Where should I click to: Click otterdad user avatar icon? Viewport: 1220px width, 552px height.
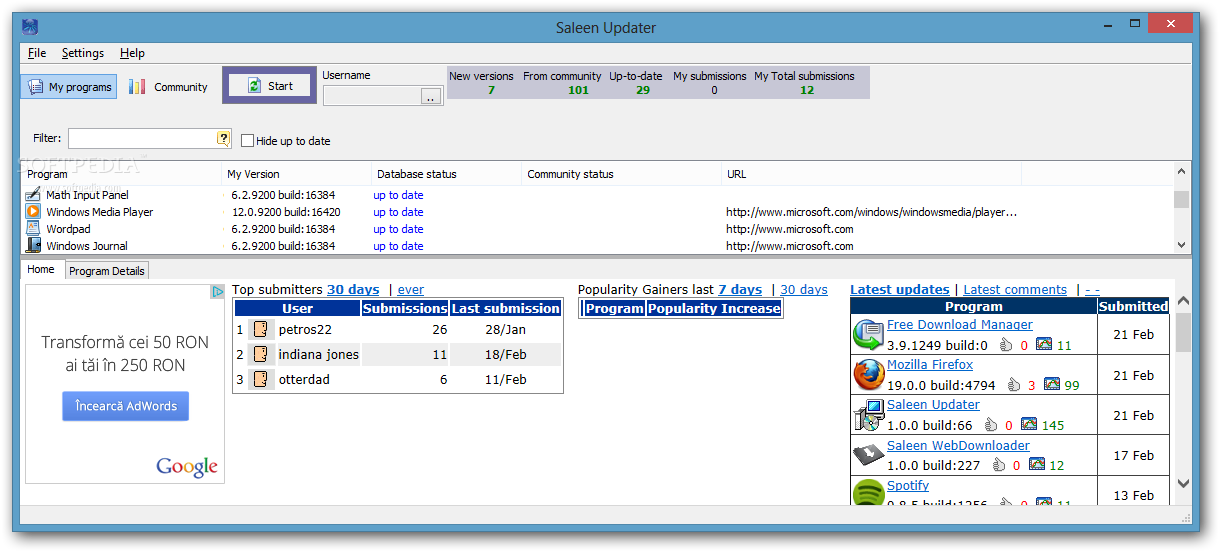(262, 379)
